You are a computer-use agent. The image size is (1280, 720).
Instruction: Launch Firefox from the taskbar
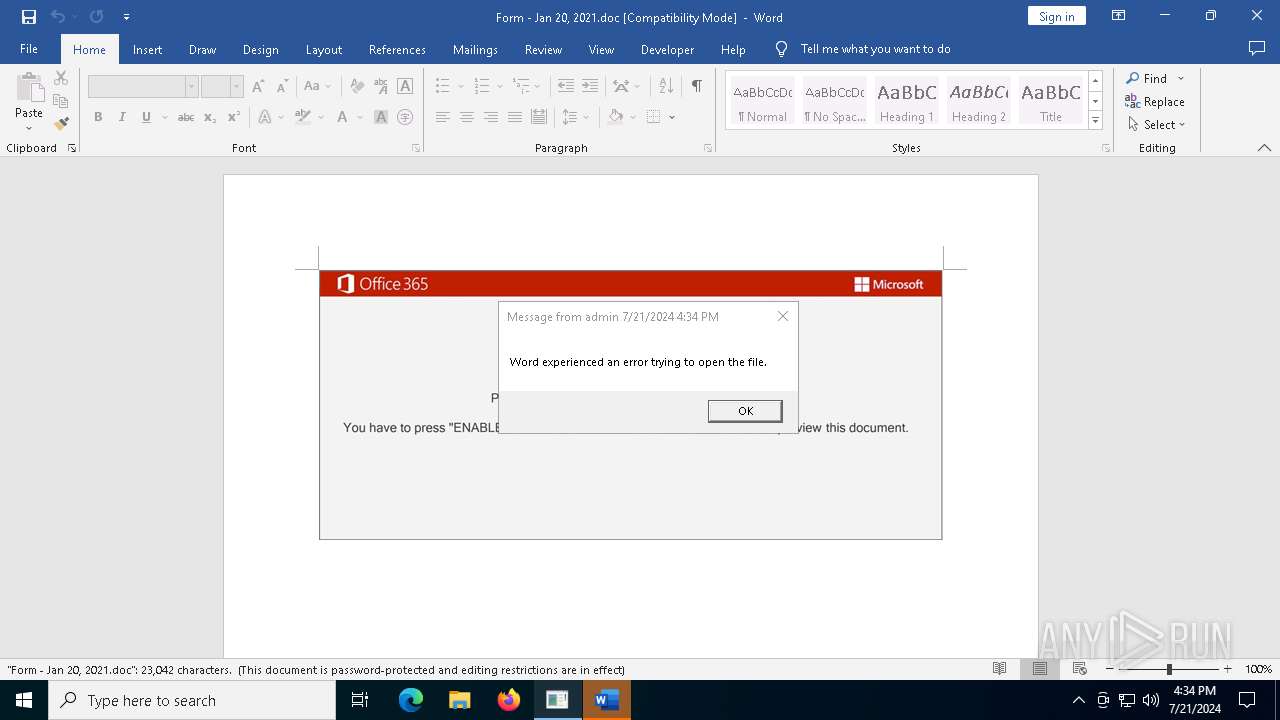(x=509, y=700)
